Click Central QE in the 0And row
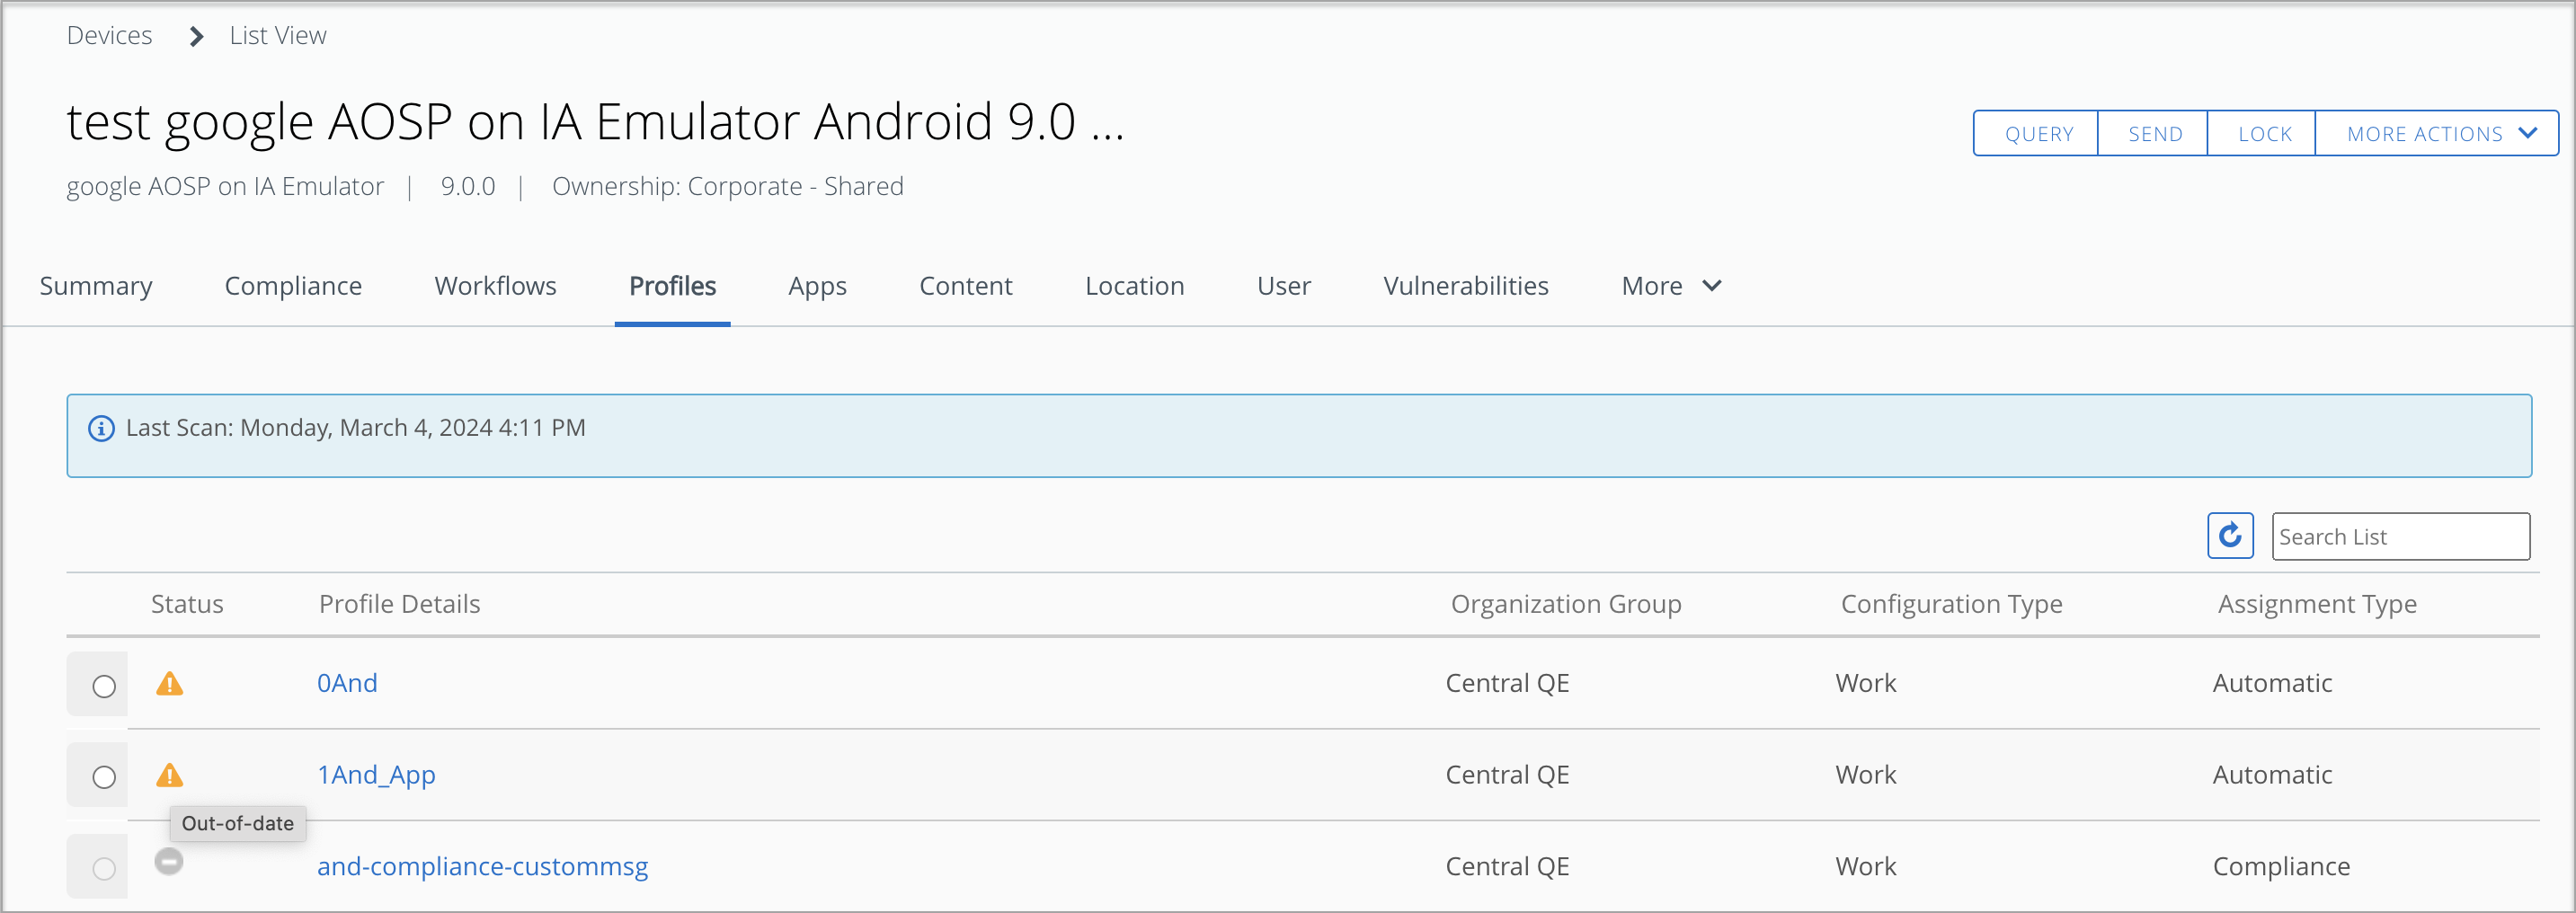 [x=1507, y=683]
